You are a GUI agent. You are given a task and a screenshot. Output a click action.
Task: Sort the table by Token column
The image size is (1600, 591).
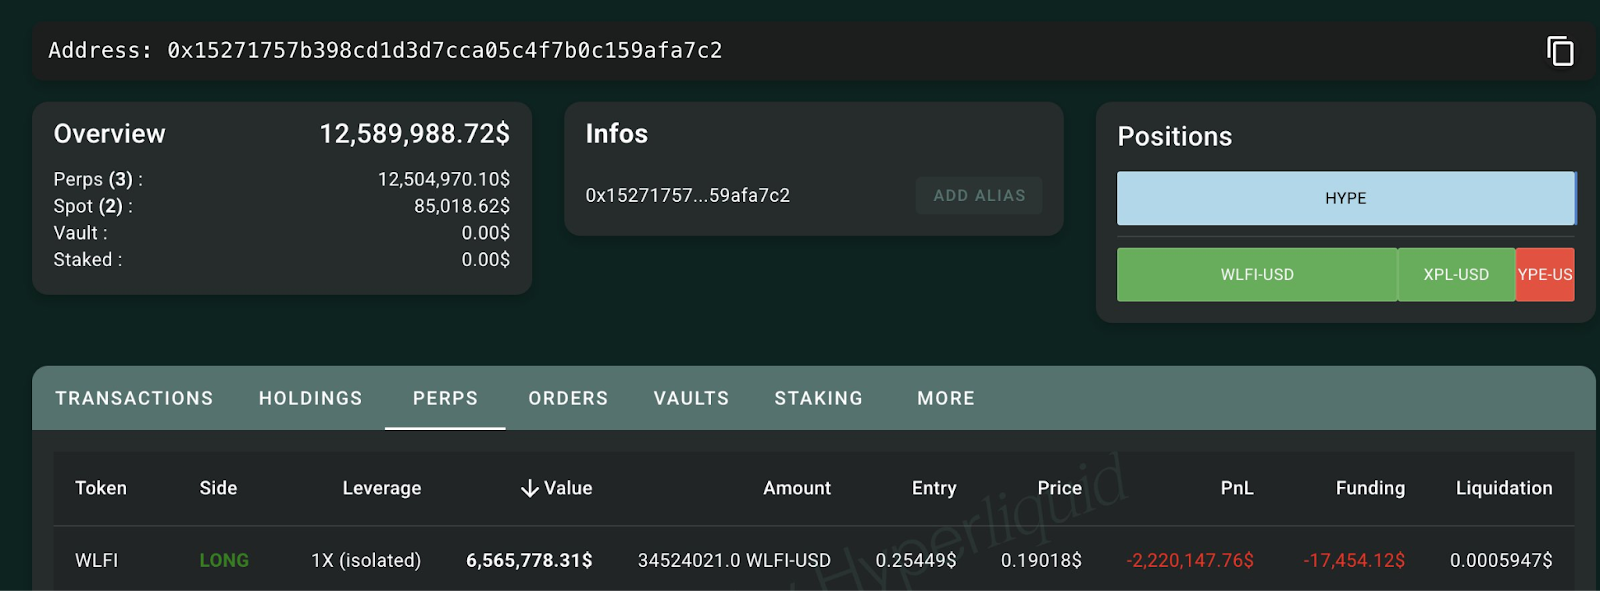[x=101, y=488]
